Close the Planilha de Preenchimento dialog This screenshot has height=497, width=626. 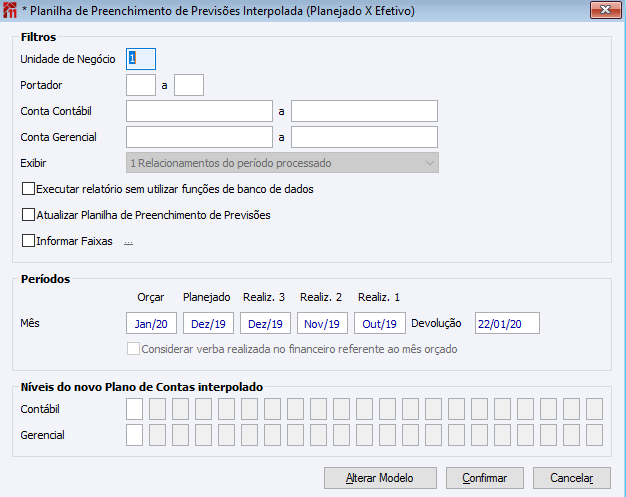pyautogui.click(x=602, y=11)
